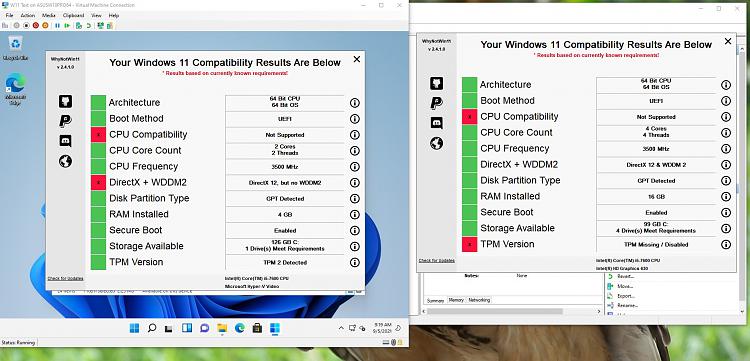Click the Revert toolbar icon in VM Connection

click(88, 25)
